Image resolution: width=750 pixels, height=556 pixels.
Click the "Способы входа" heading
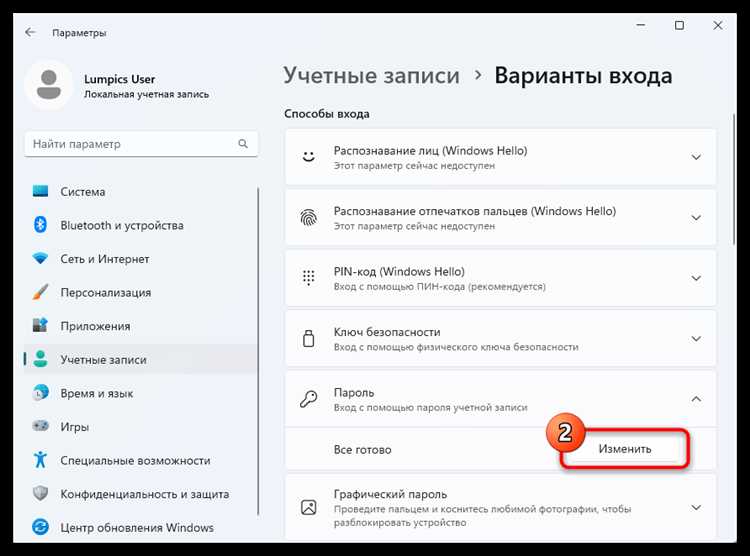coord(327,114)
